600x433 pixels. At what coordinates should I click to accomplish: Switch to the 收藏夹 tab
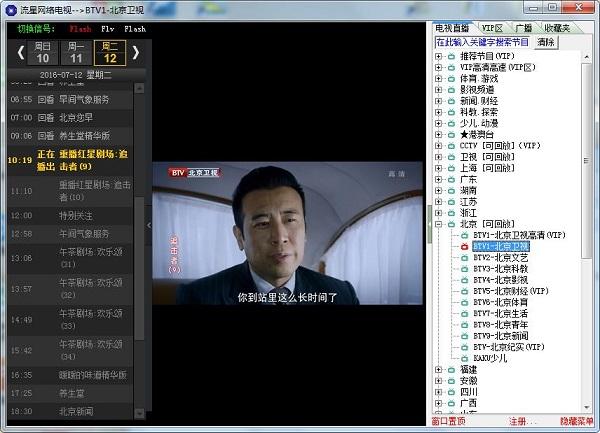(557, 28)
